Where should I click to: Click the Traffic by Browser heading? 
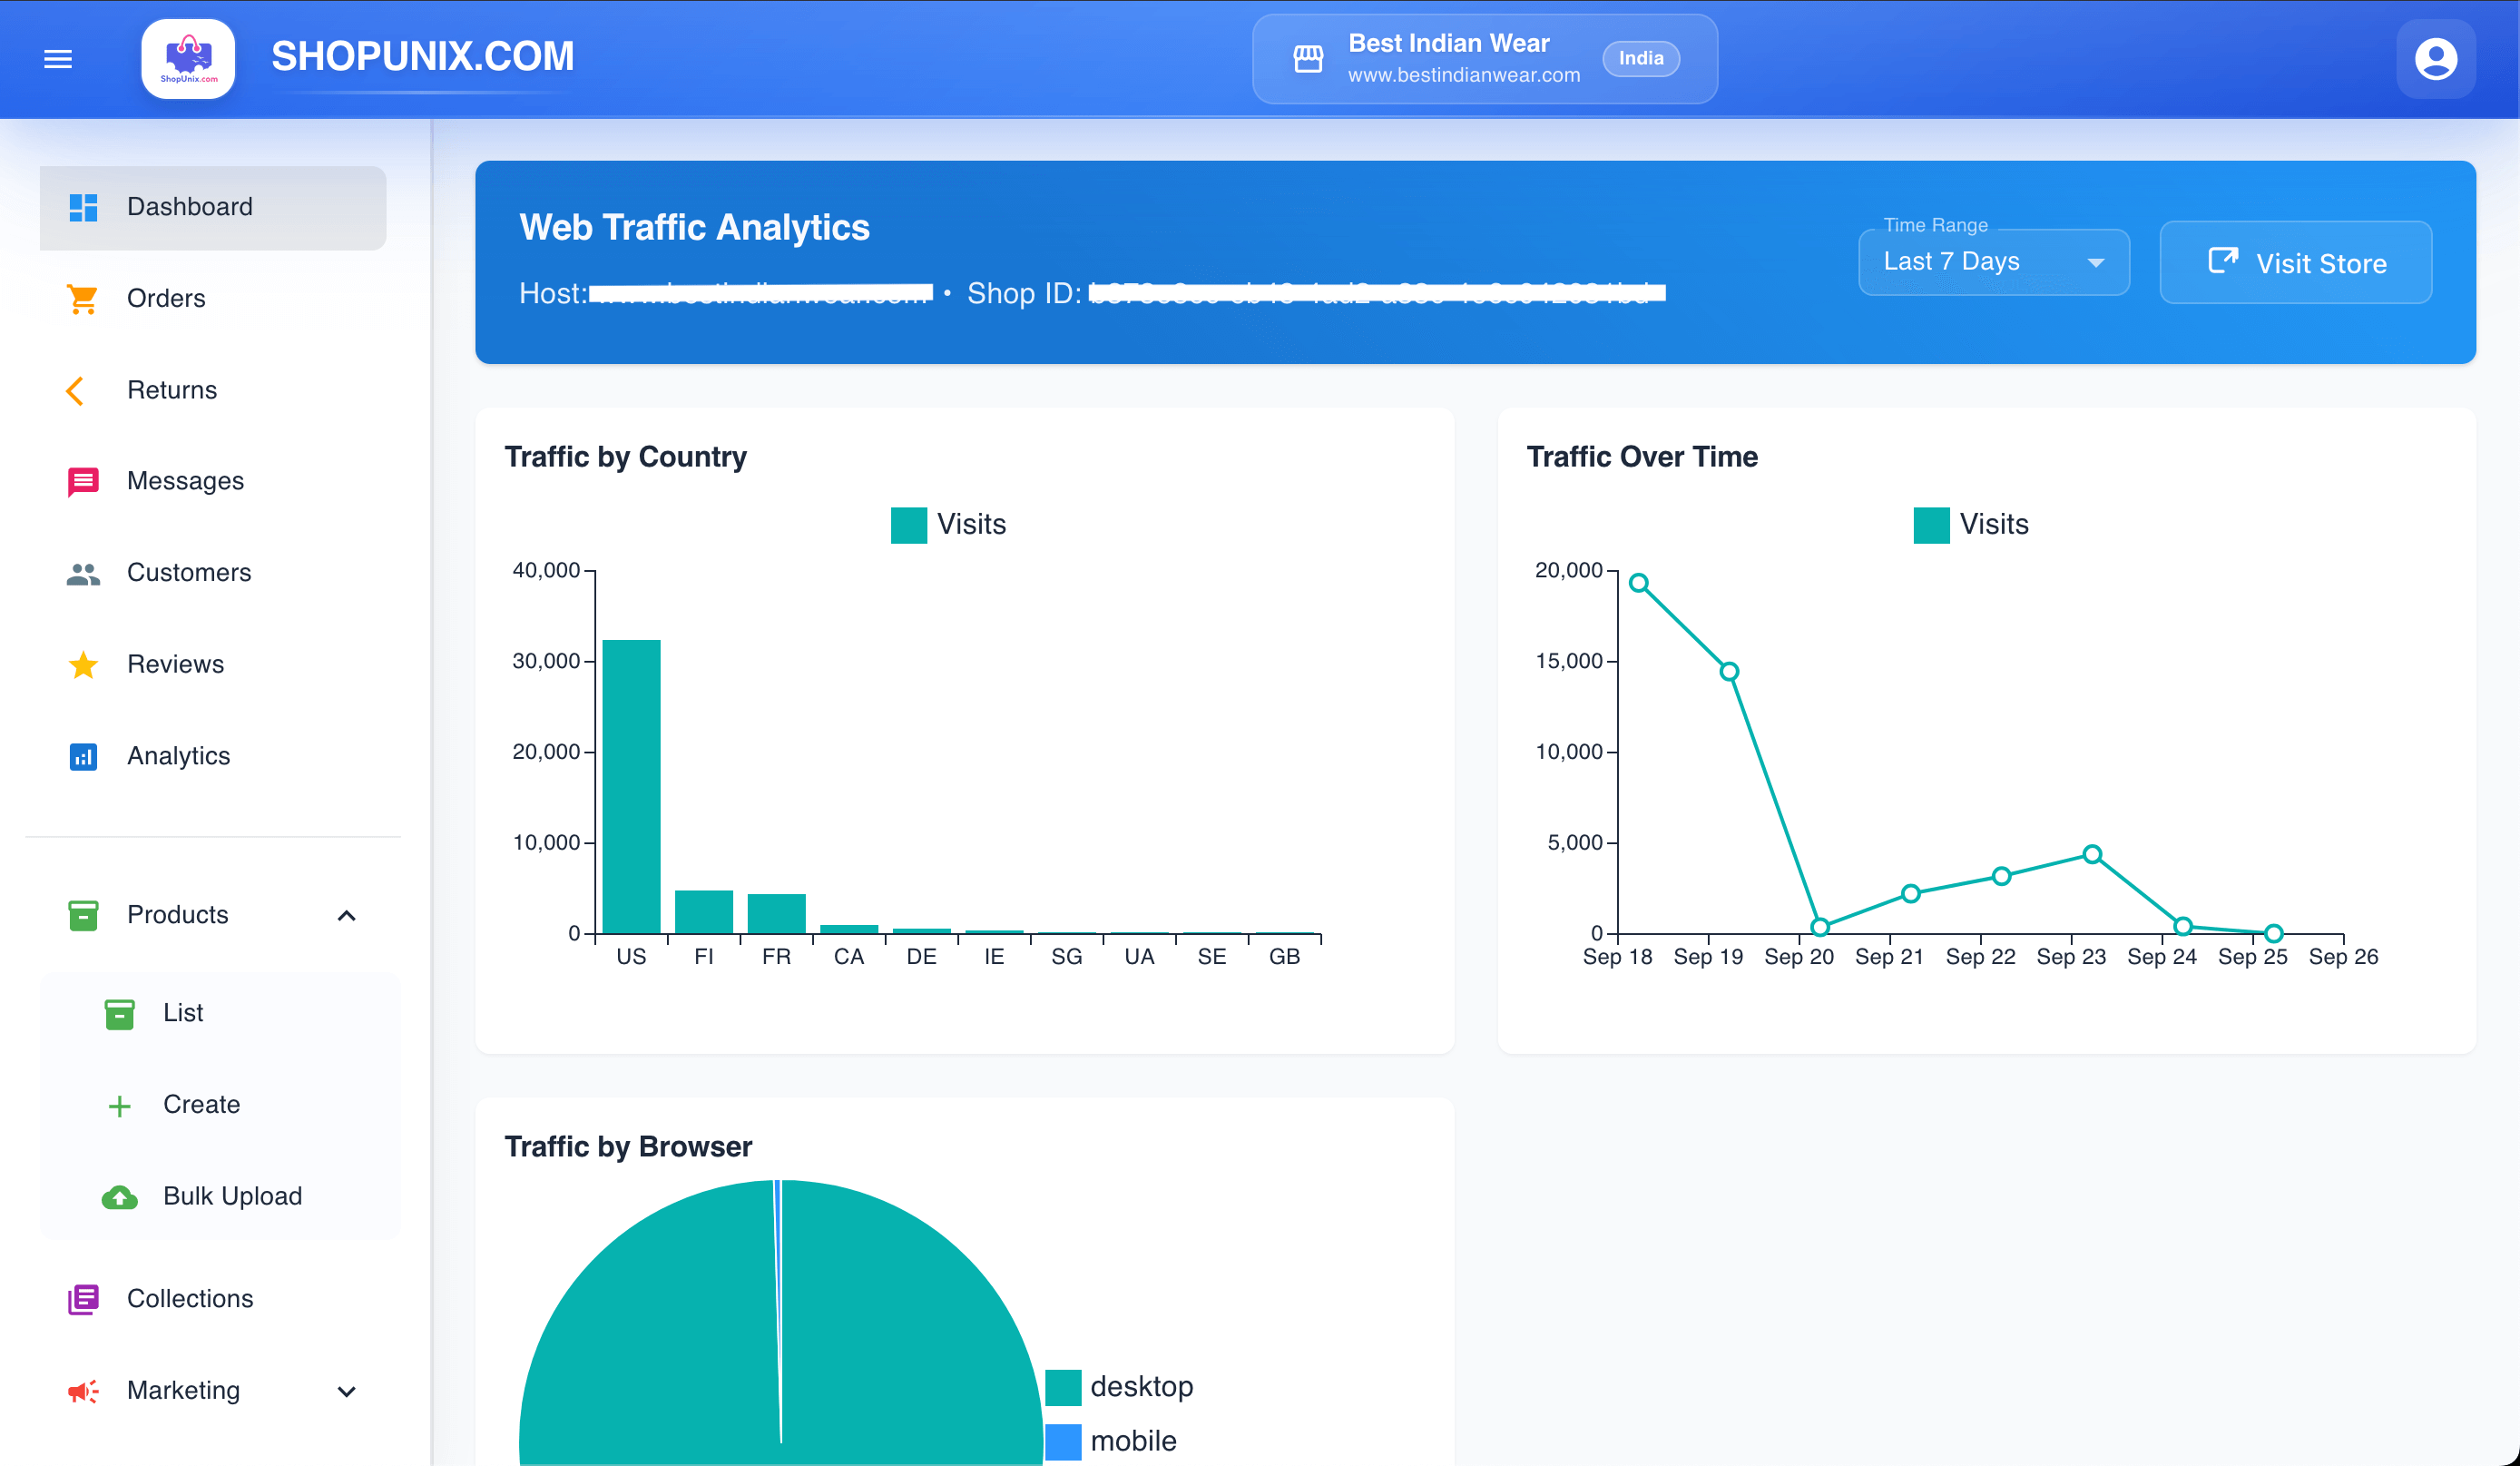(628, 1147)
